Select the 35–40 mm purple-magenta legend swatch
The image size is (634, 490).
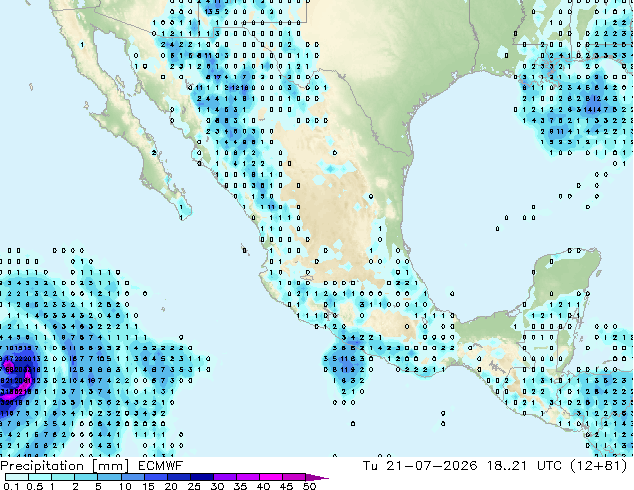pyautogui.click(x=247, y=477)
